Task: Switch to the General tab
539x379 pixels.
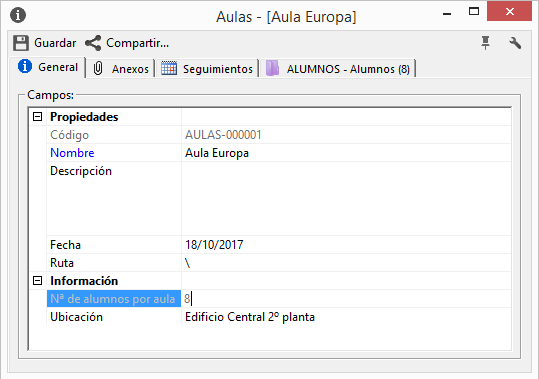Action: click(48, 67)
